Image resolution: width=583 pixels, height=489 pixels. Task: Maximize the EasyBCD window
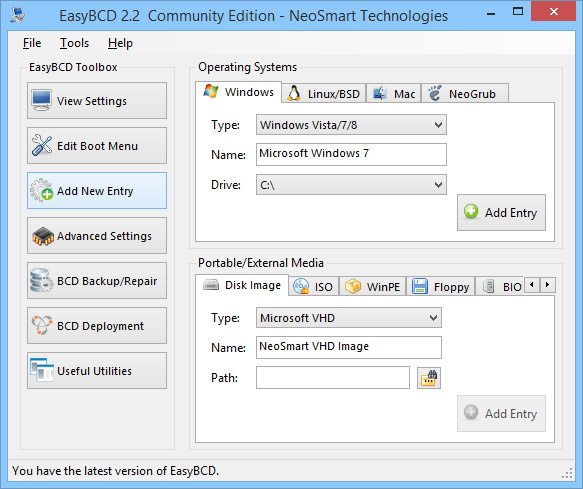point(518,12)
